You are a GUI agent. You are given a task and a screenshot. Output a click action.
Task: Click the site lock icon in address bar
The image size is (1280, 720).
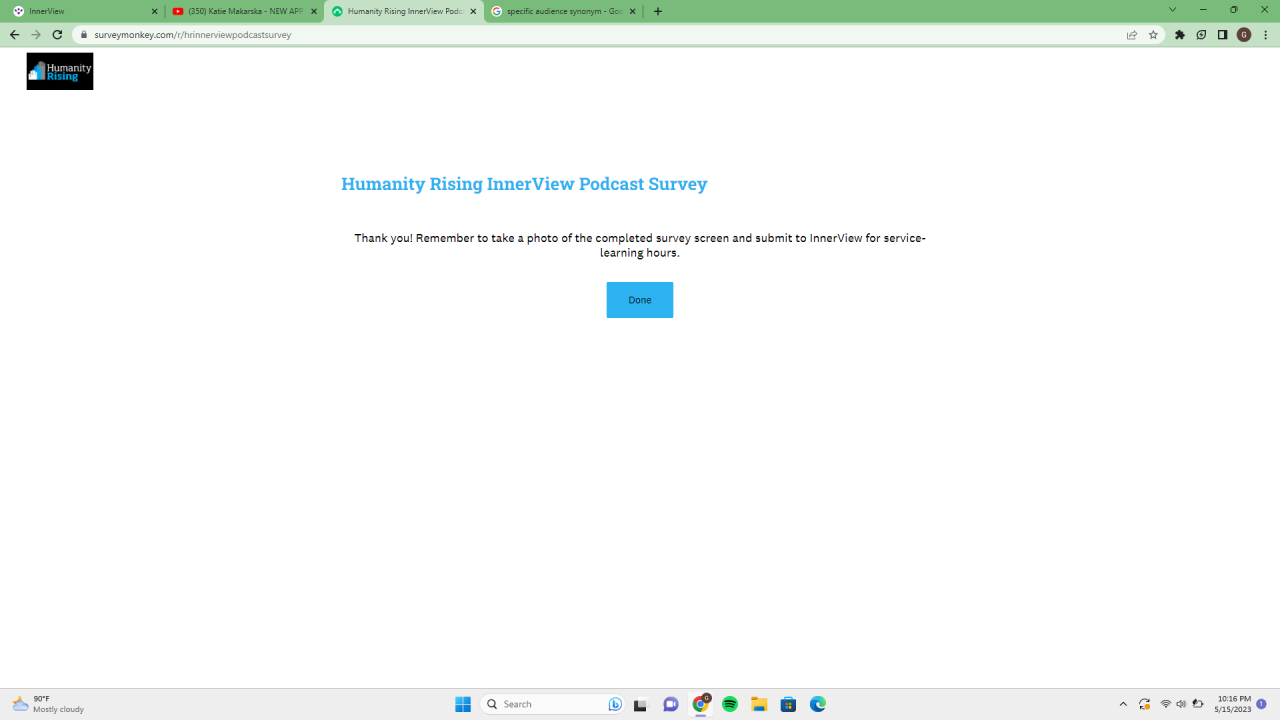pyautogui.click(x=85, y=34)
